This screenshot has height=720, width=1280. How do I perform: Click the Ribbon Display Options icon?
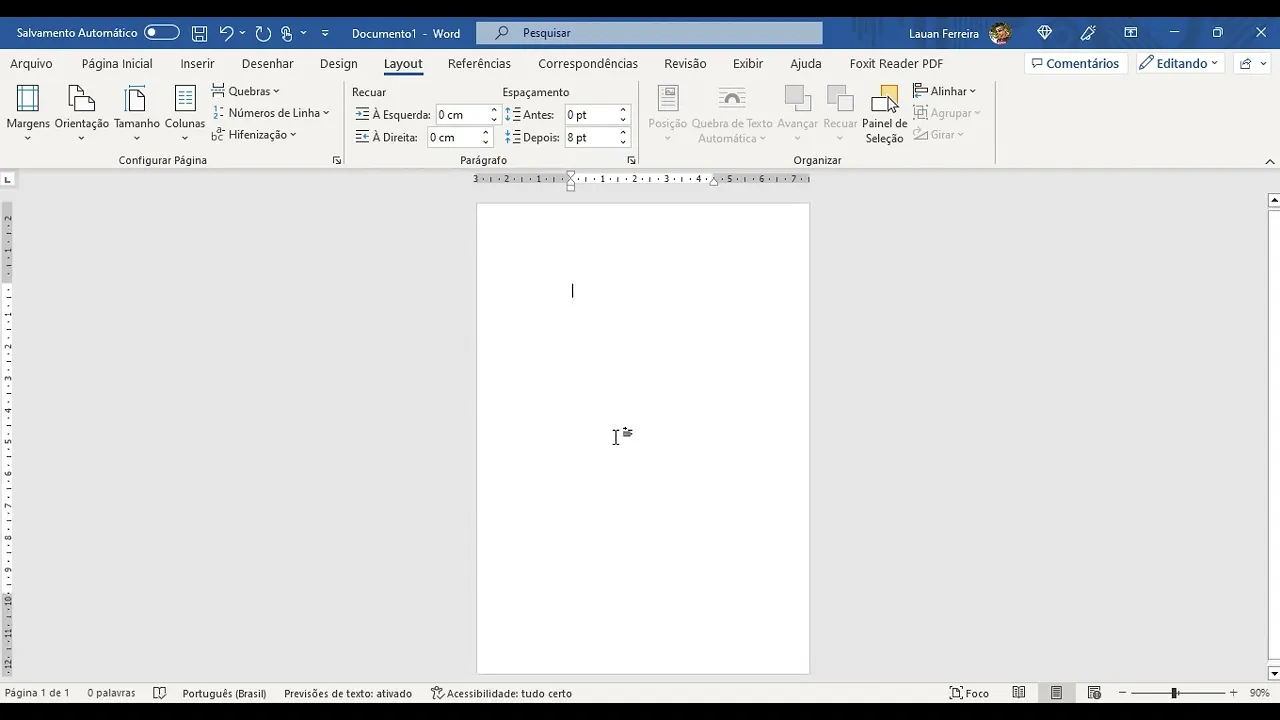pyautogui.click(x=1131, y=33)
